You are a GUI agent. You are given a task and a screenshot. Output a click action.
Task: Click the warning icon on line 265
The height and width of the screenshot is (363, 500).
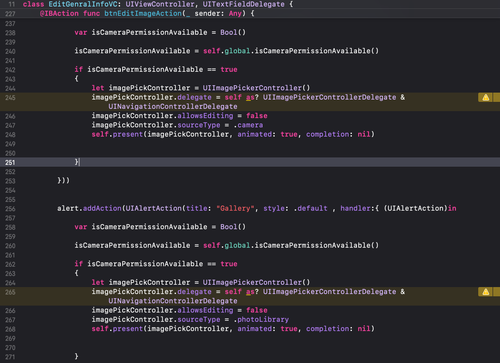click(486, 292)
